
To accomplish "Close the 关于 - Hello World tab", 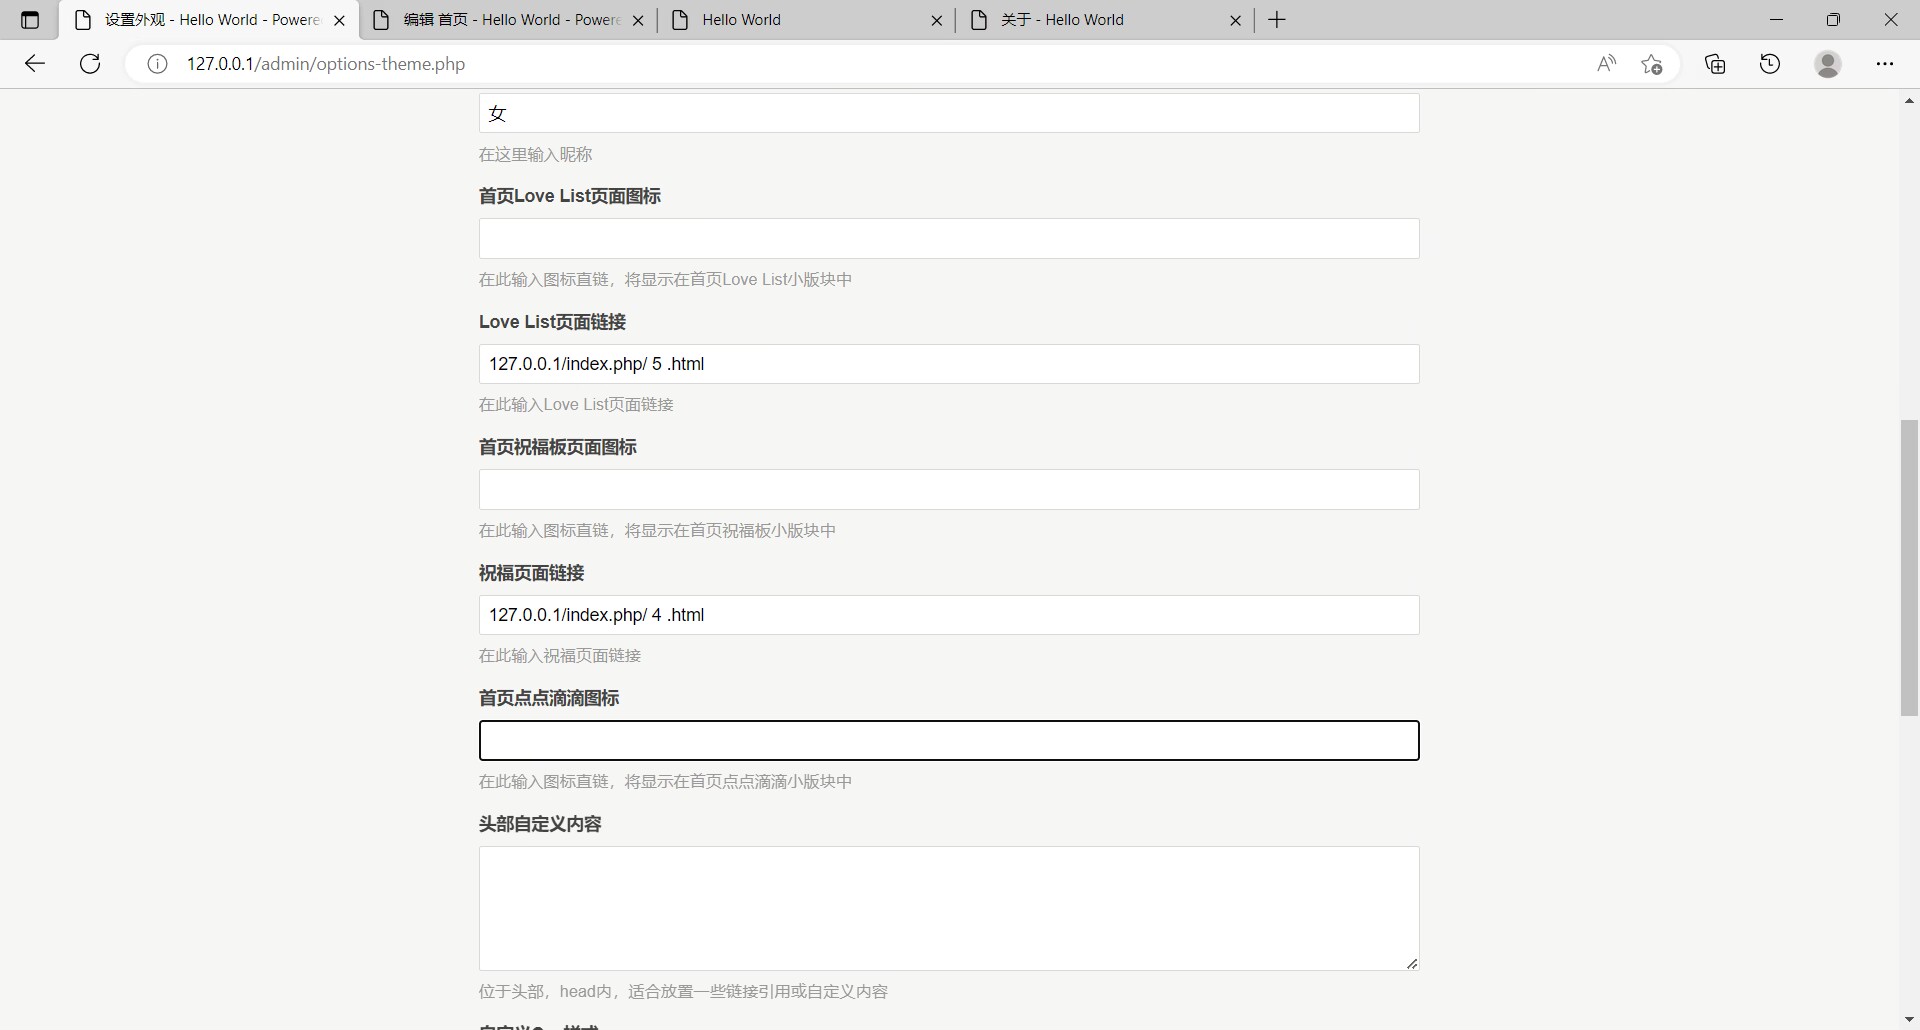I will [1235, 20].
